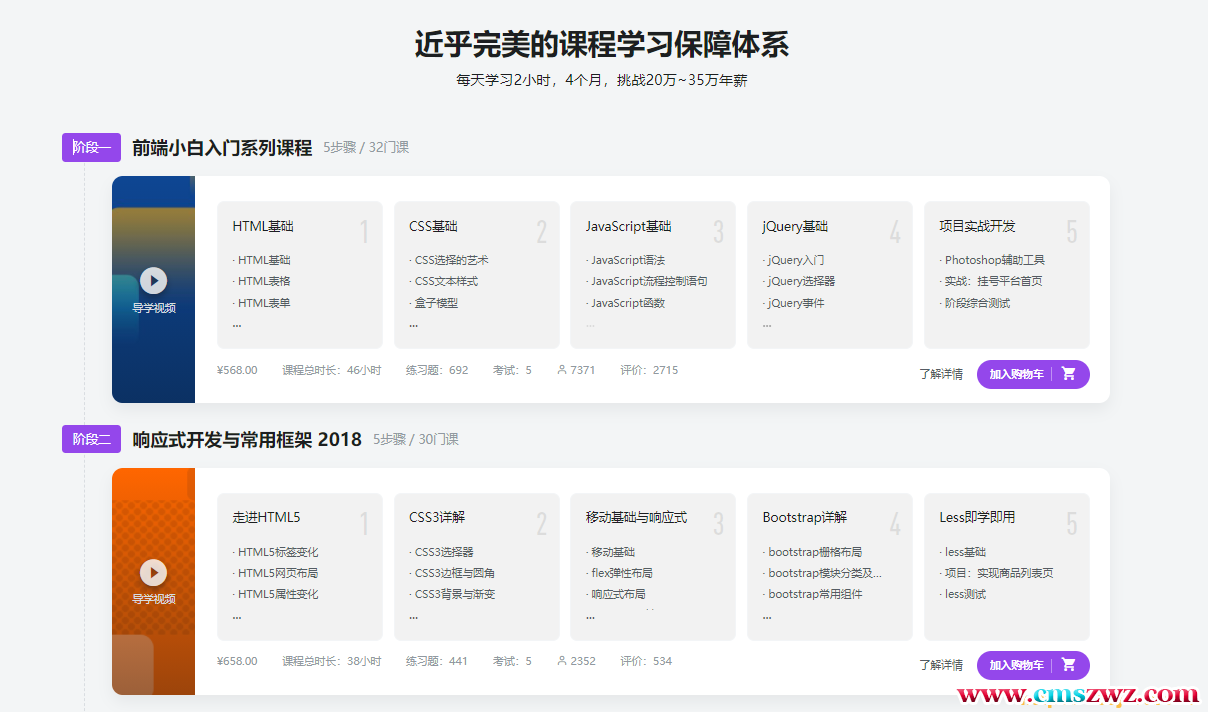Click user count icon beside 7371

pos(562,370)
